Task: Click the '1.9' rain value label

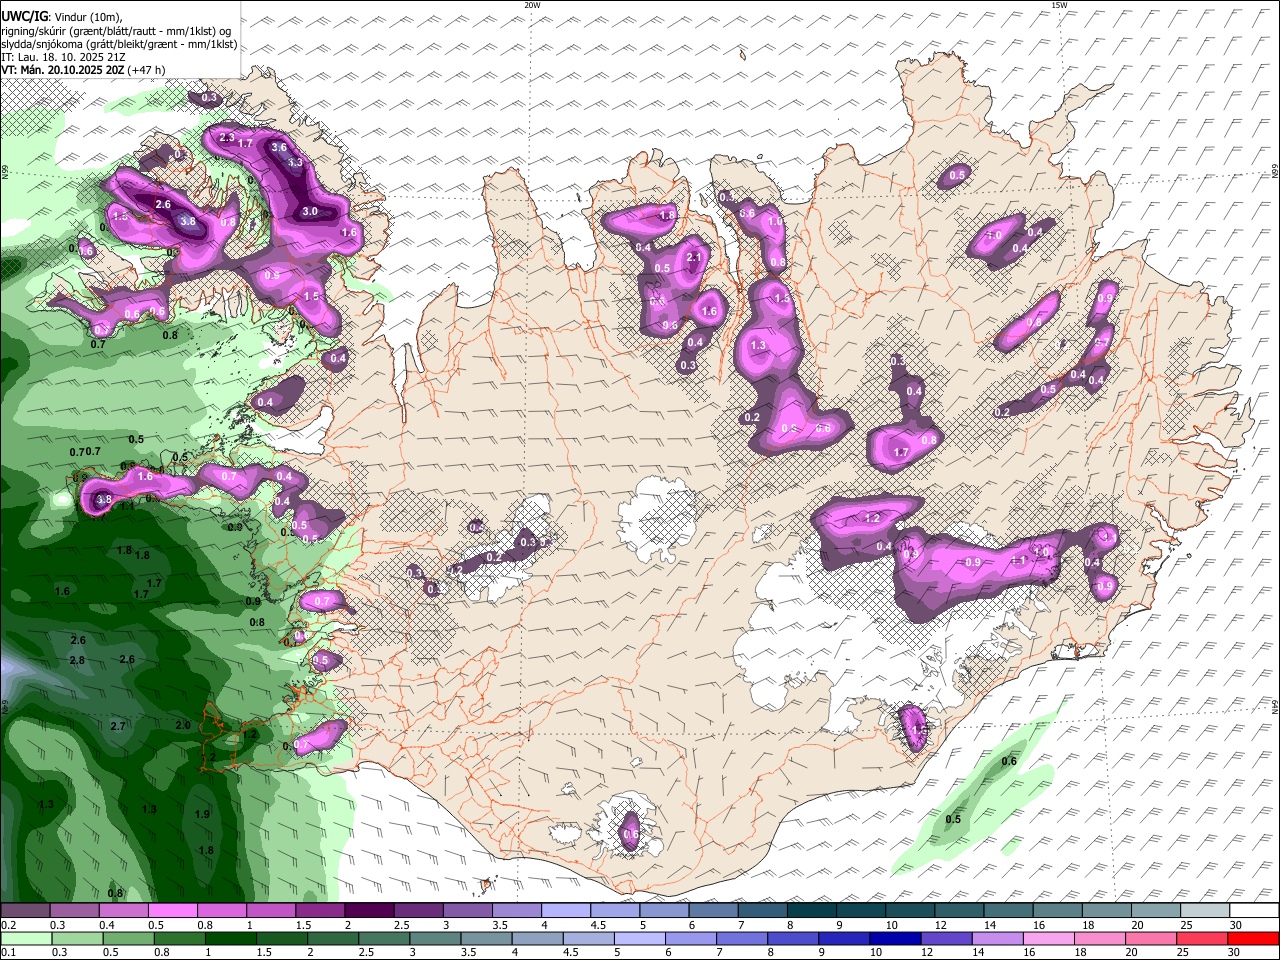Action: pos(202,814)
